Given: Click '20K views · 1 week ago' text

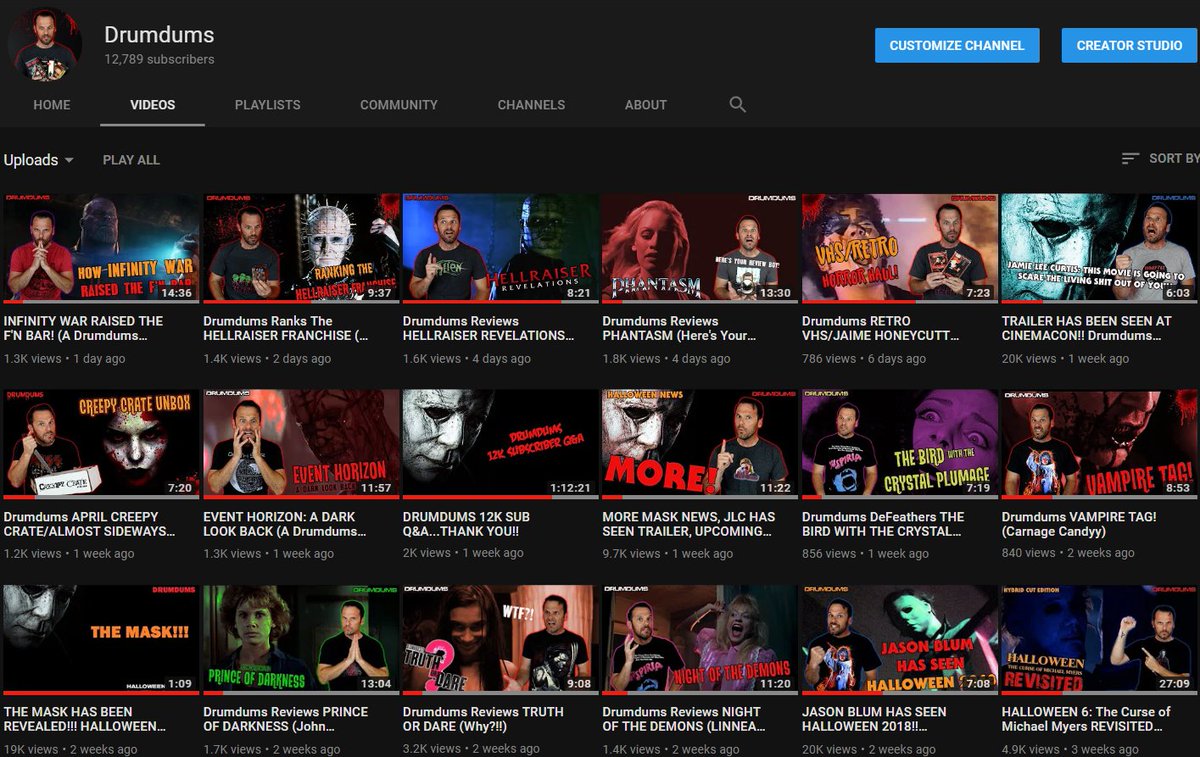Looking at the screenshot, I should 1066,358.
